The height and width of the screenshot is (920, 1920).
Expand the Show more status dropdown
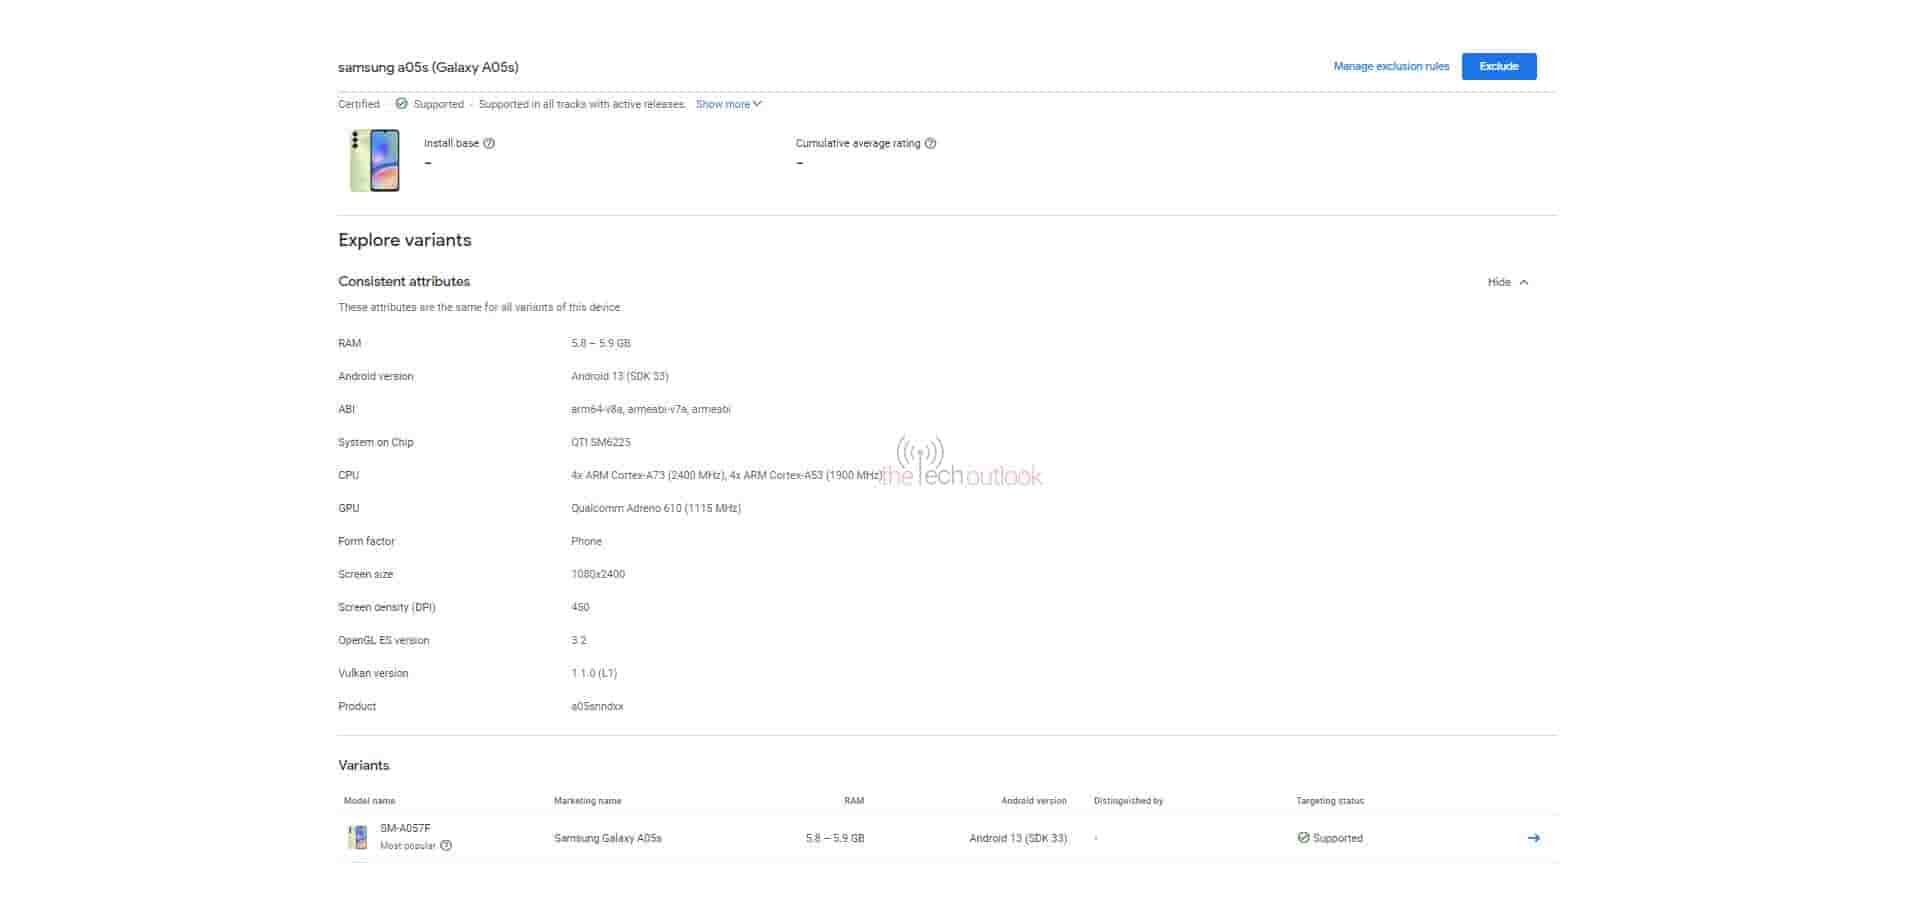click(728, 104)
